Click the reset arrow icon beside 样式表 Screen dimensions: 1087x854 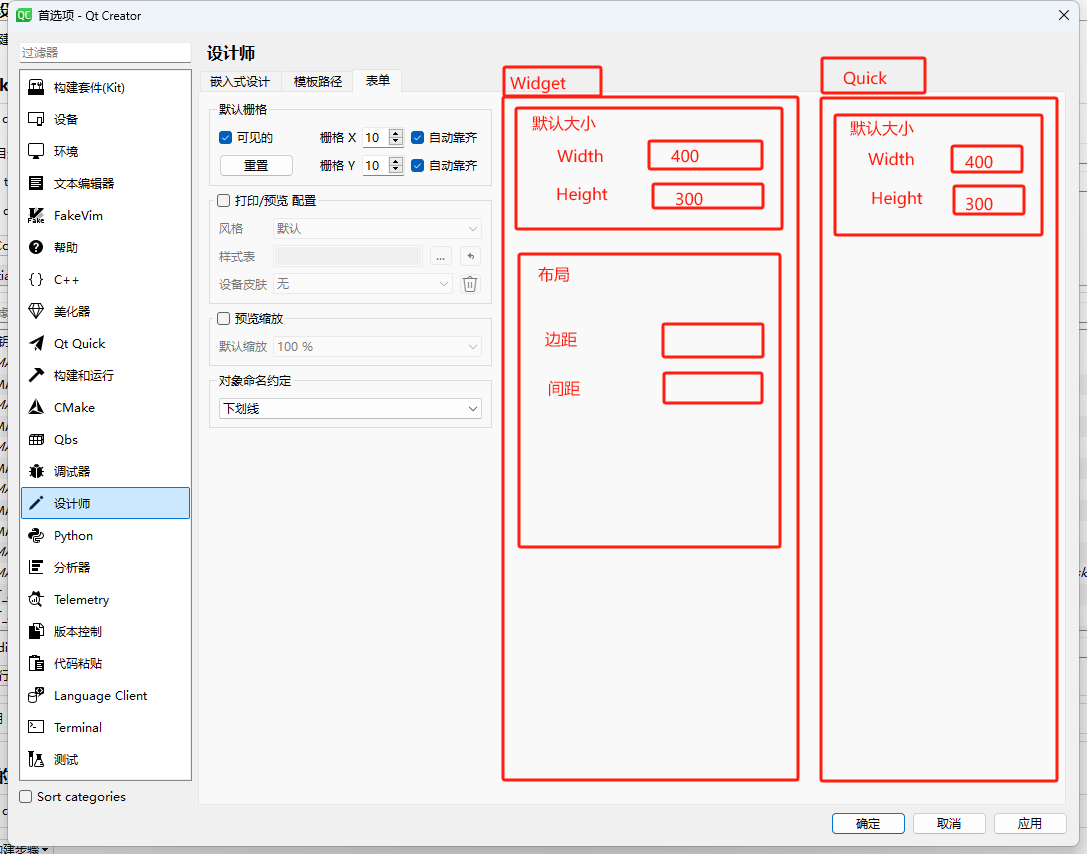[471, 256]
